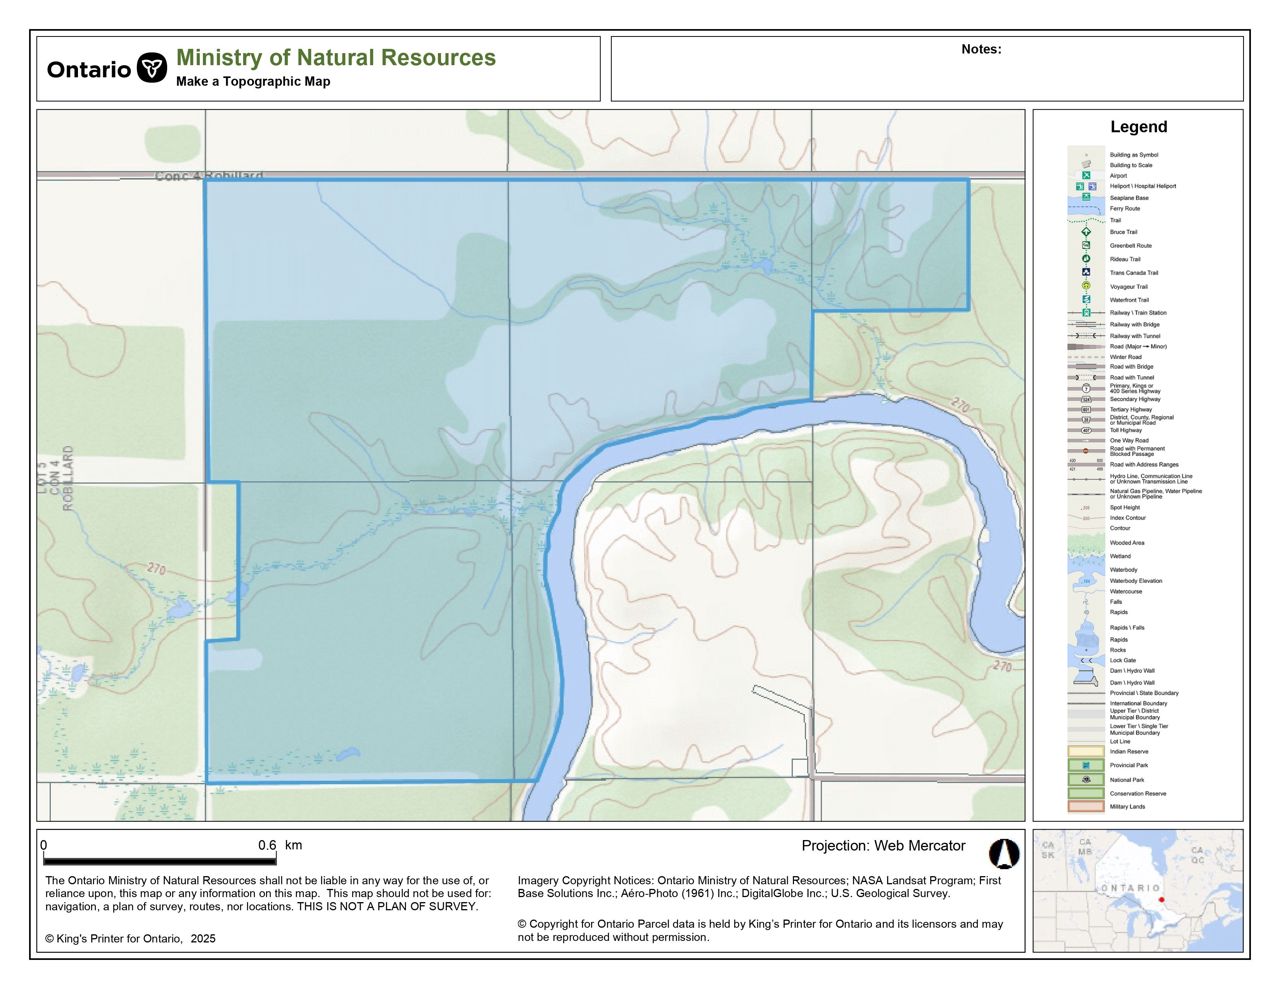Click the Military Lands color swatch

(1086, 806)
